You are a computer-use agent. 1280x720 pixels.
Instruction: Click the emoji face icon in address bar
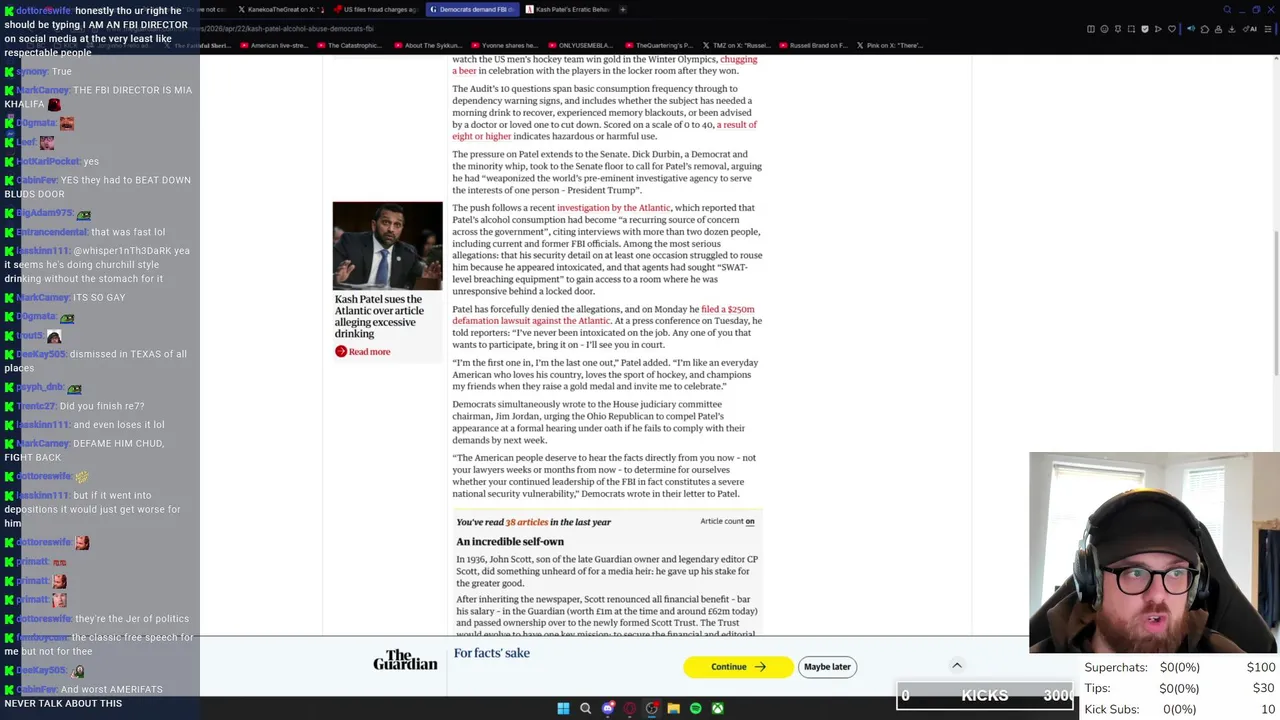[1104, 29]
